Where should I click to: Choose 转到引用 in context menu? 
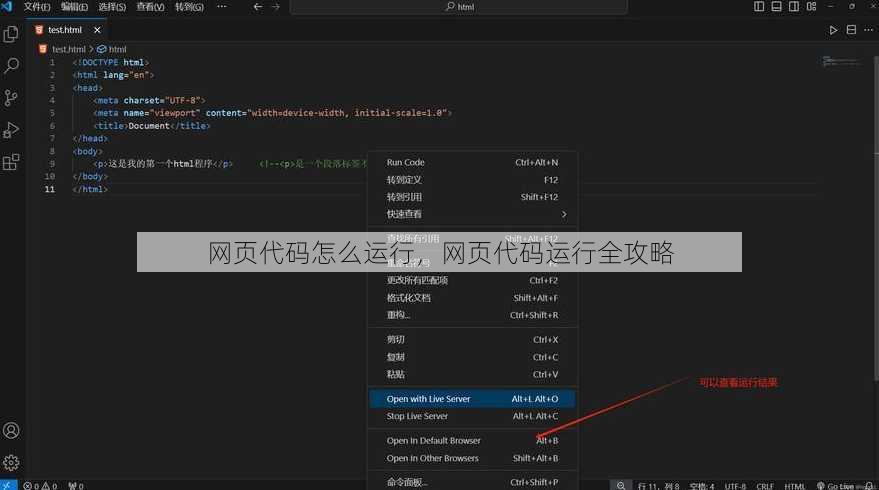(472, 197)
